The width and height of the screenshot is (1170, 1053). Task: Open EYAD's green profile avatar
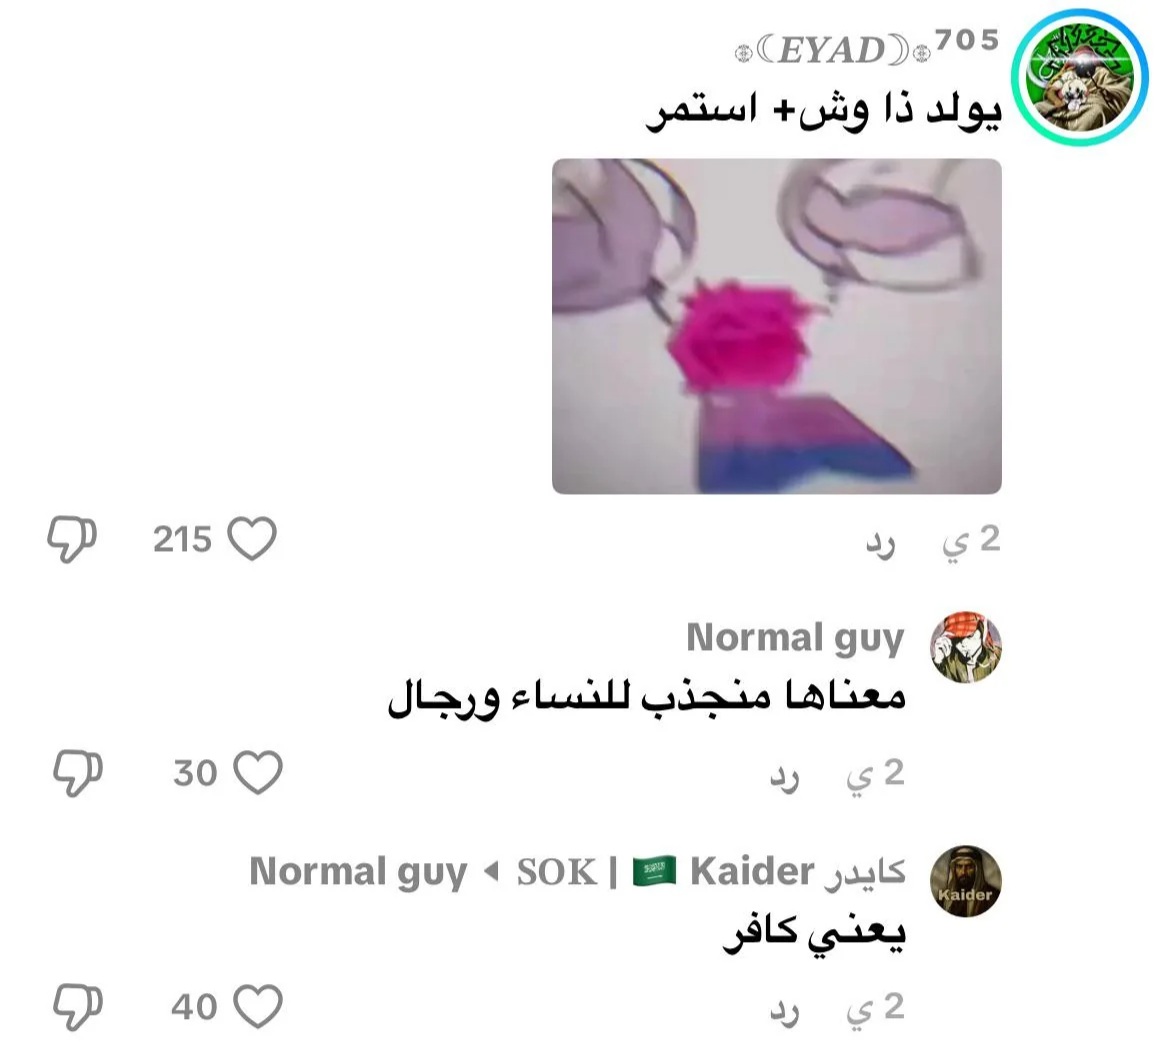[1080, 77]
